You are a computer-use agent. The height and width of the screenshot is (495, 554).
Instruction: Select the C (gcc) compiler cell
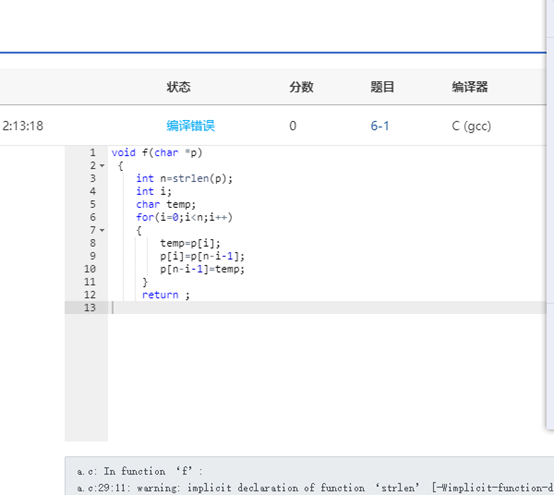pyautogui.click(x=471, y=126)
